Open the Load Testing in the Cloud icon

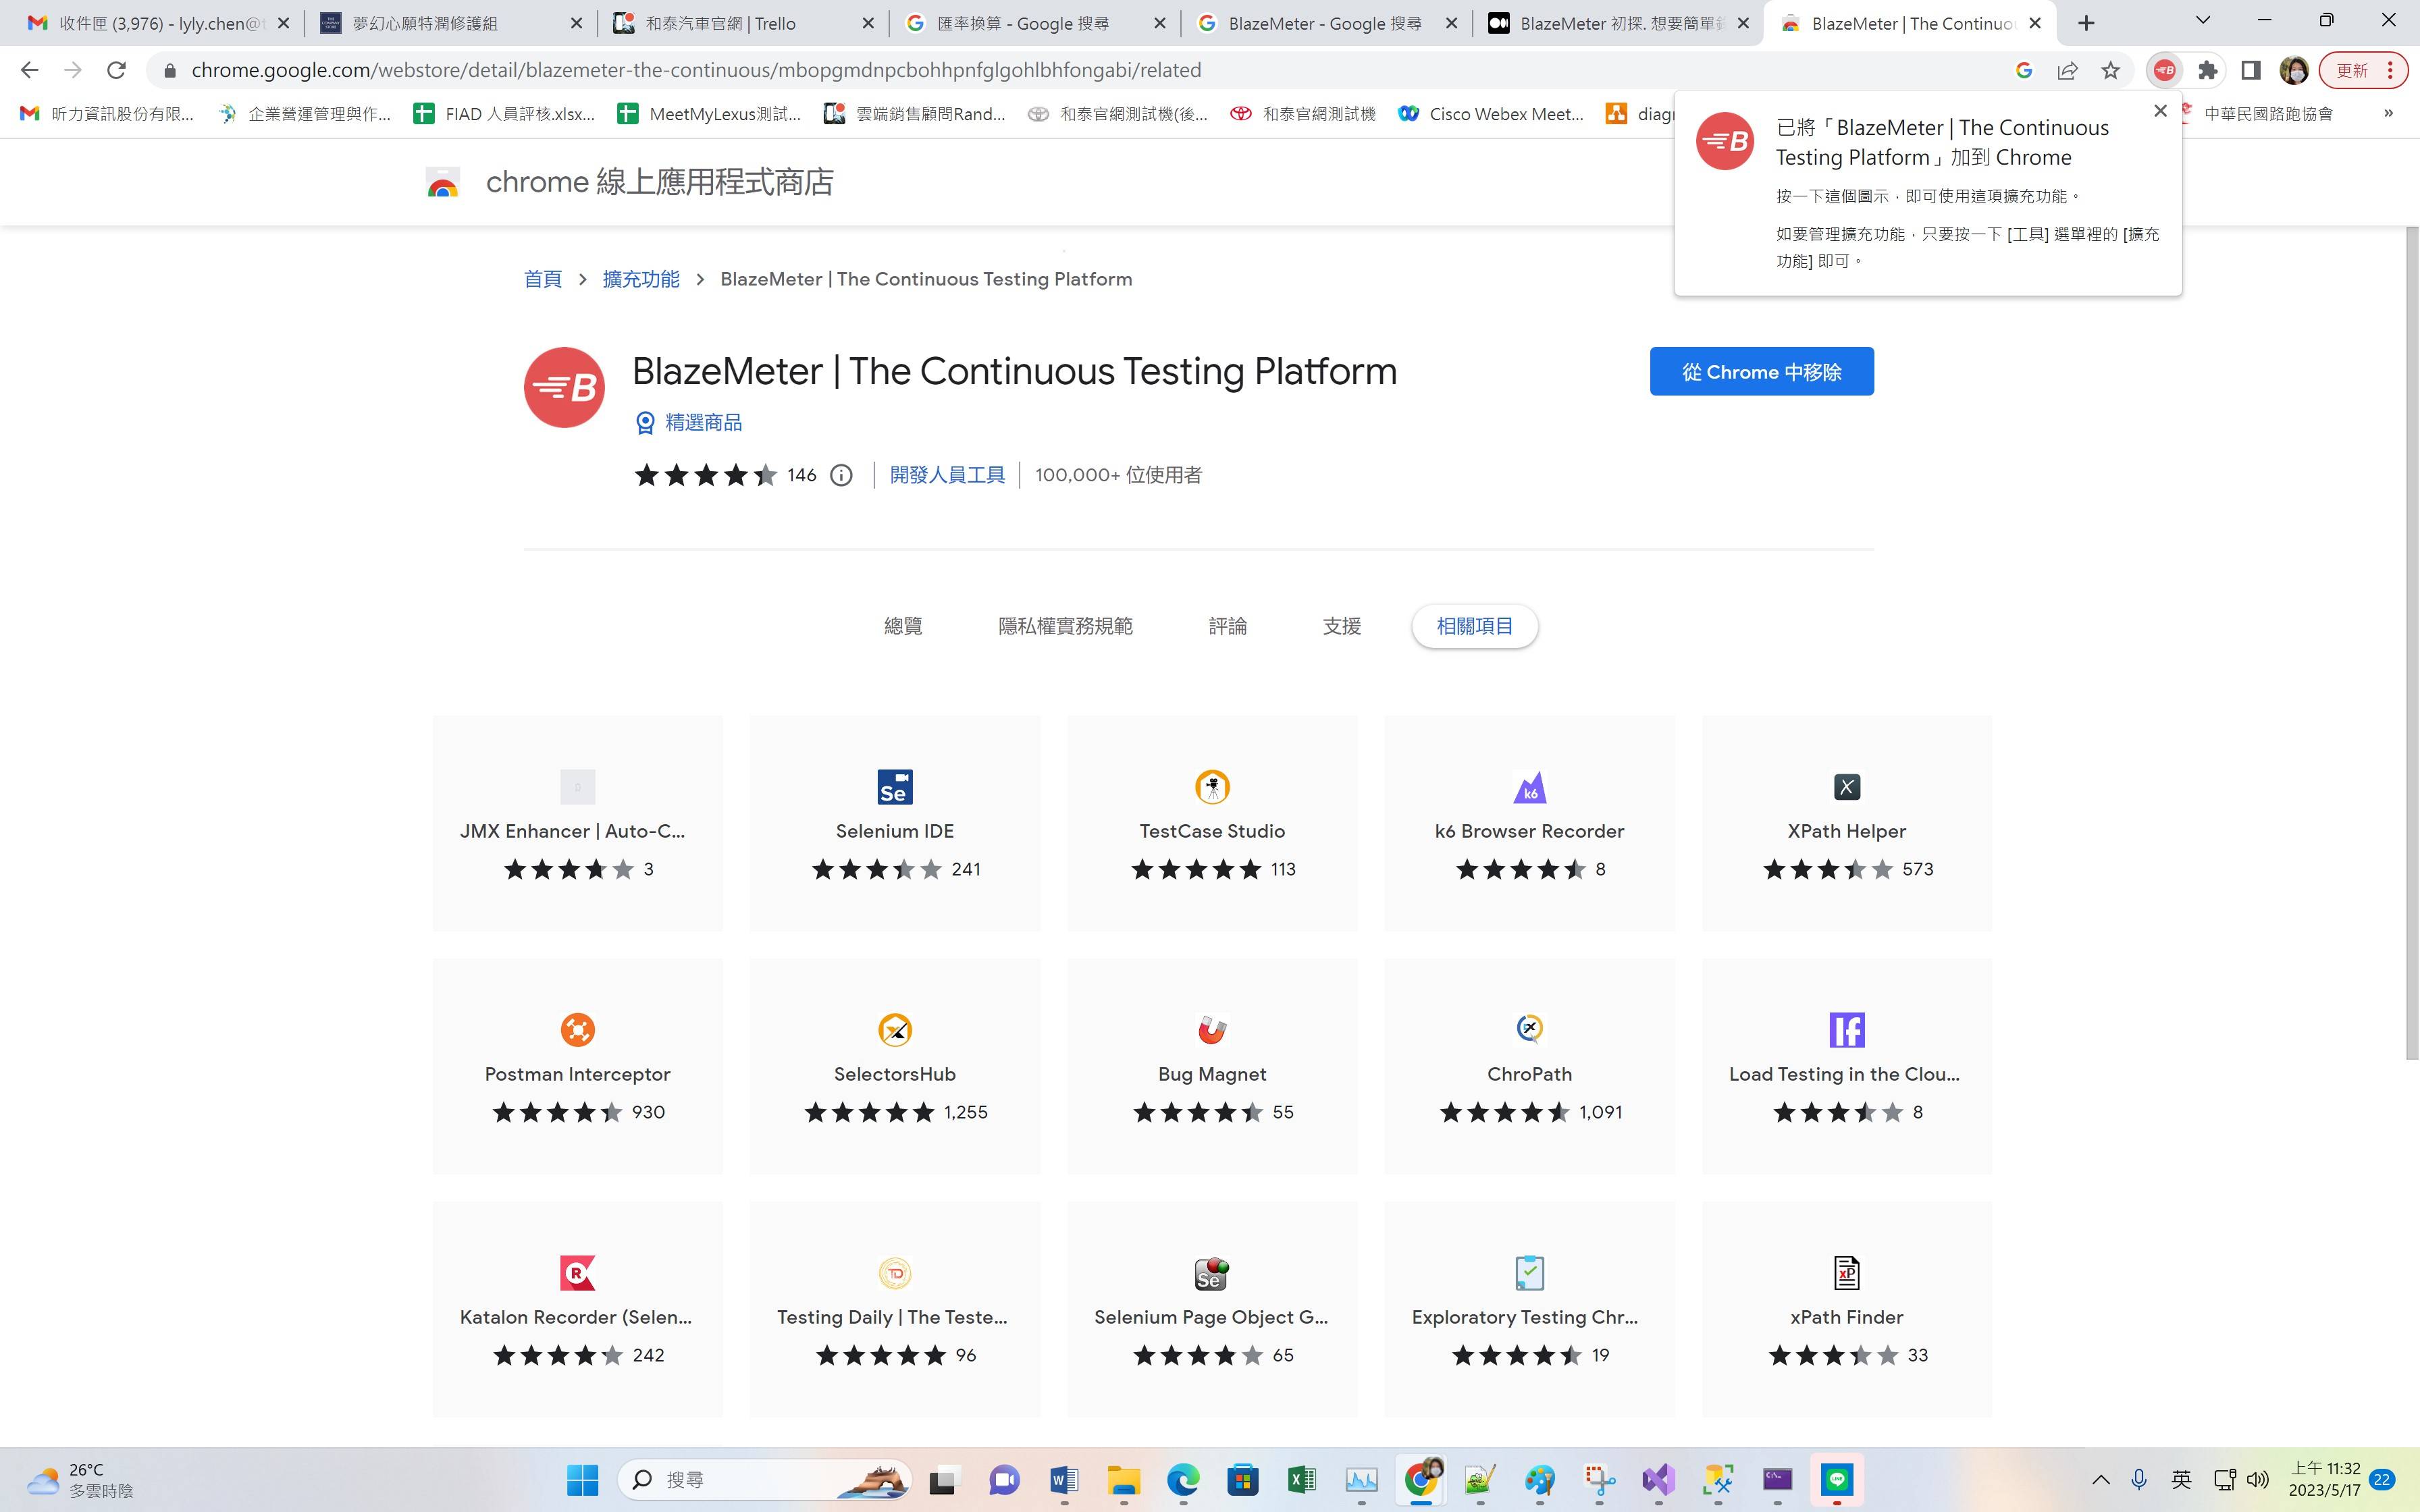click(1846, 1030)
